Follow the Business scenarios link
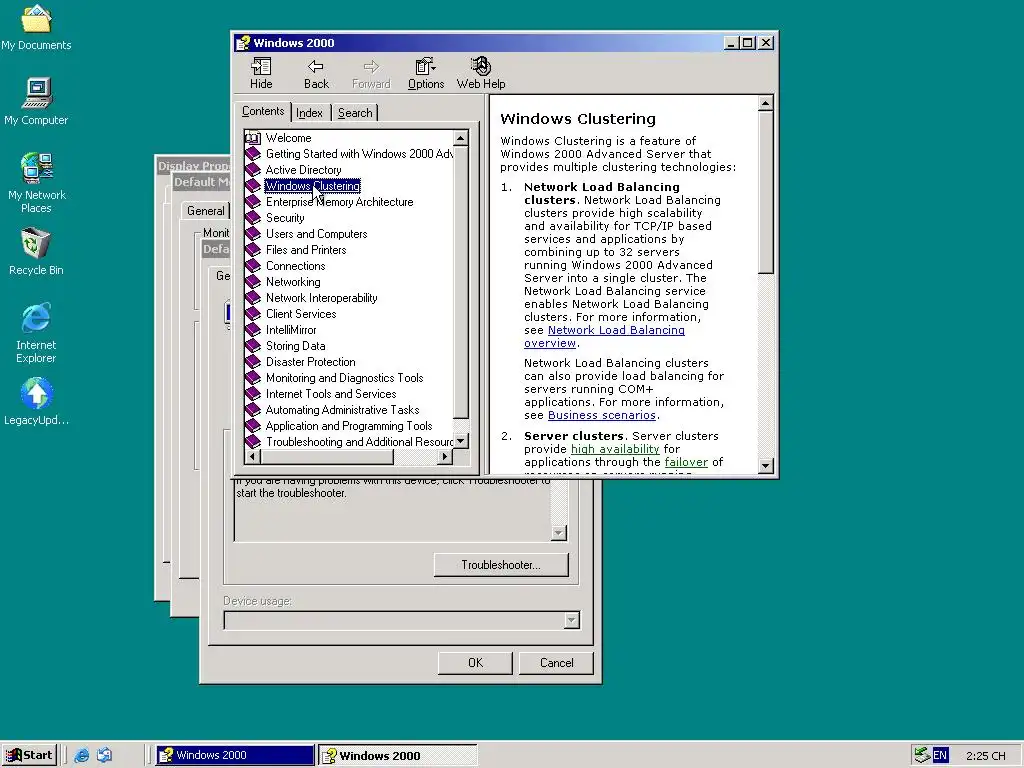Screen dimensions: 1024x768 tap(601, 415)
